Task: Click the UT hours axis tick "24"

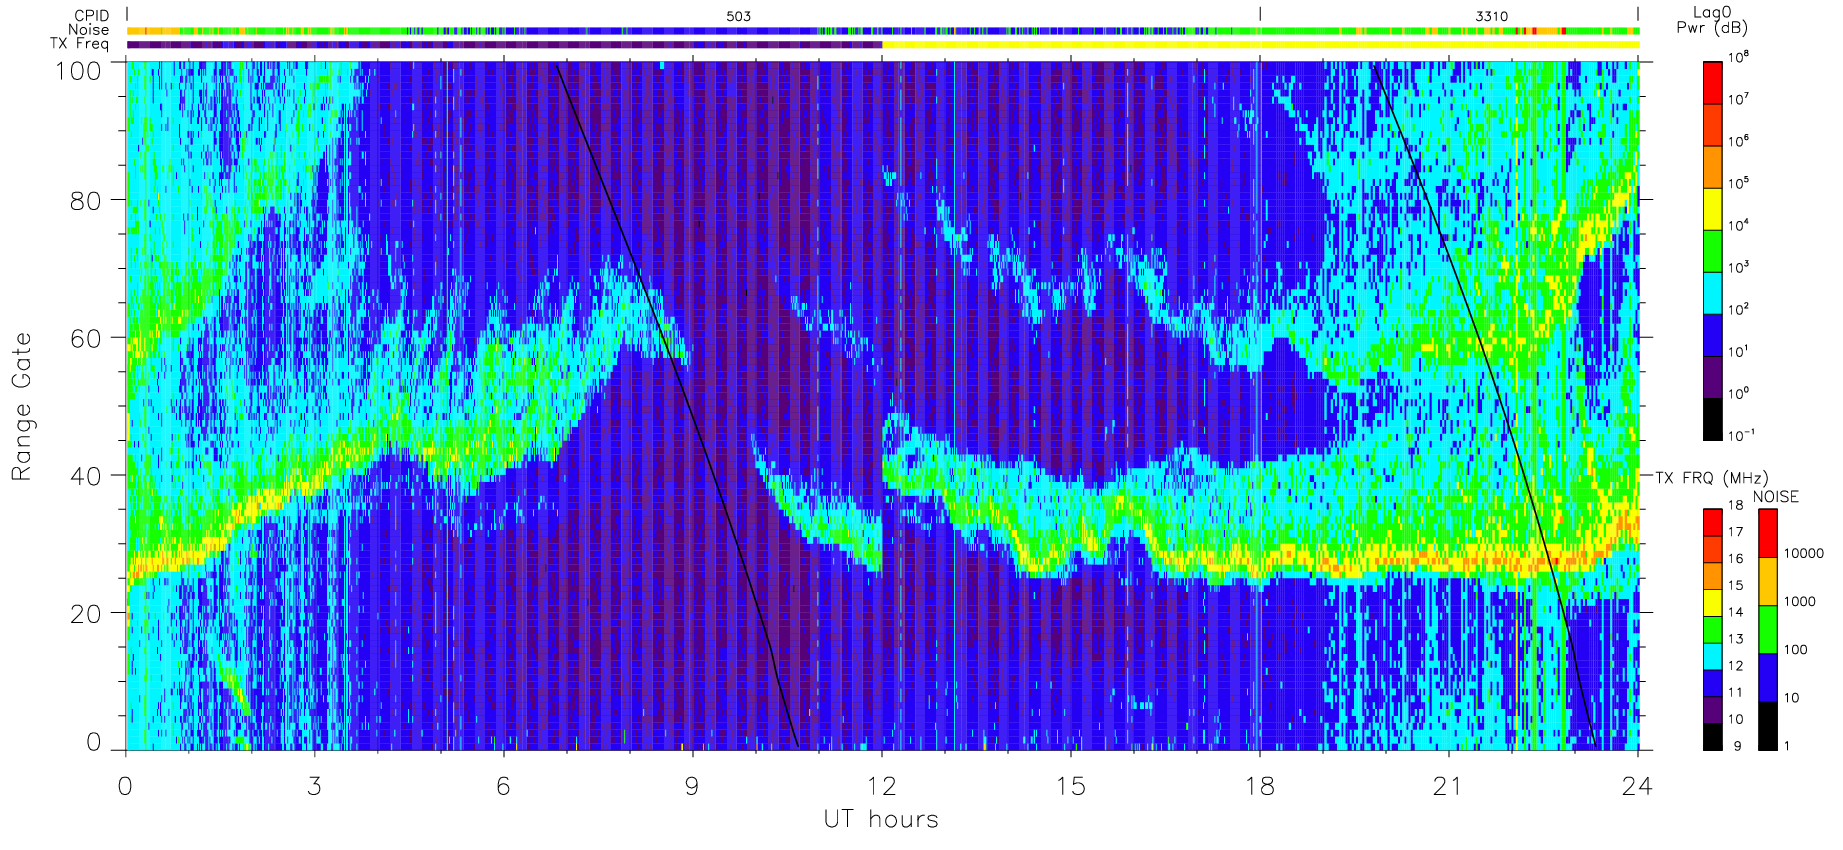Action: click(x=1637, y=786)
